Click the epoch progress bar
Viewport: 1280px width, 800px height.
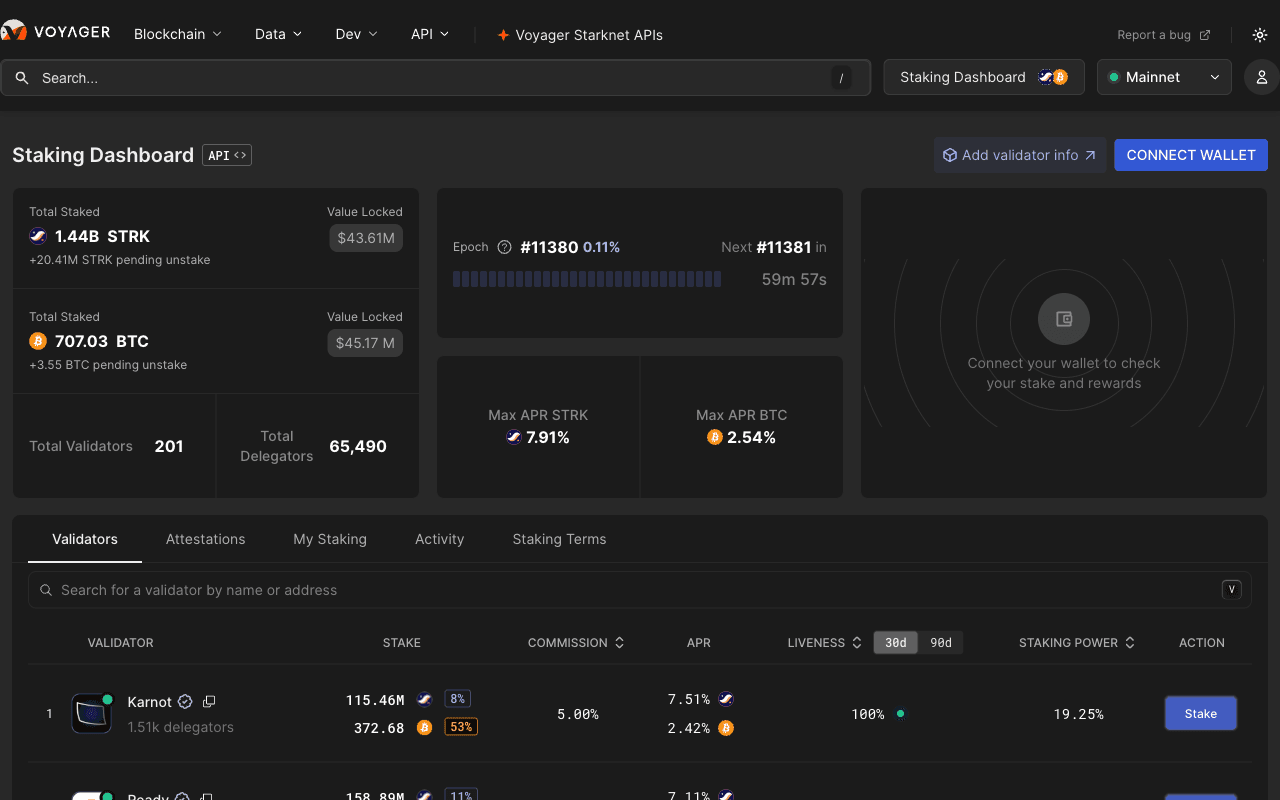click(x=587, y=279)
